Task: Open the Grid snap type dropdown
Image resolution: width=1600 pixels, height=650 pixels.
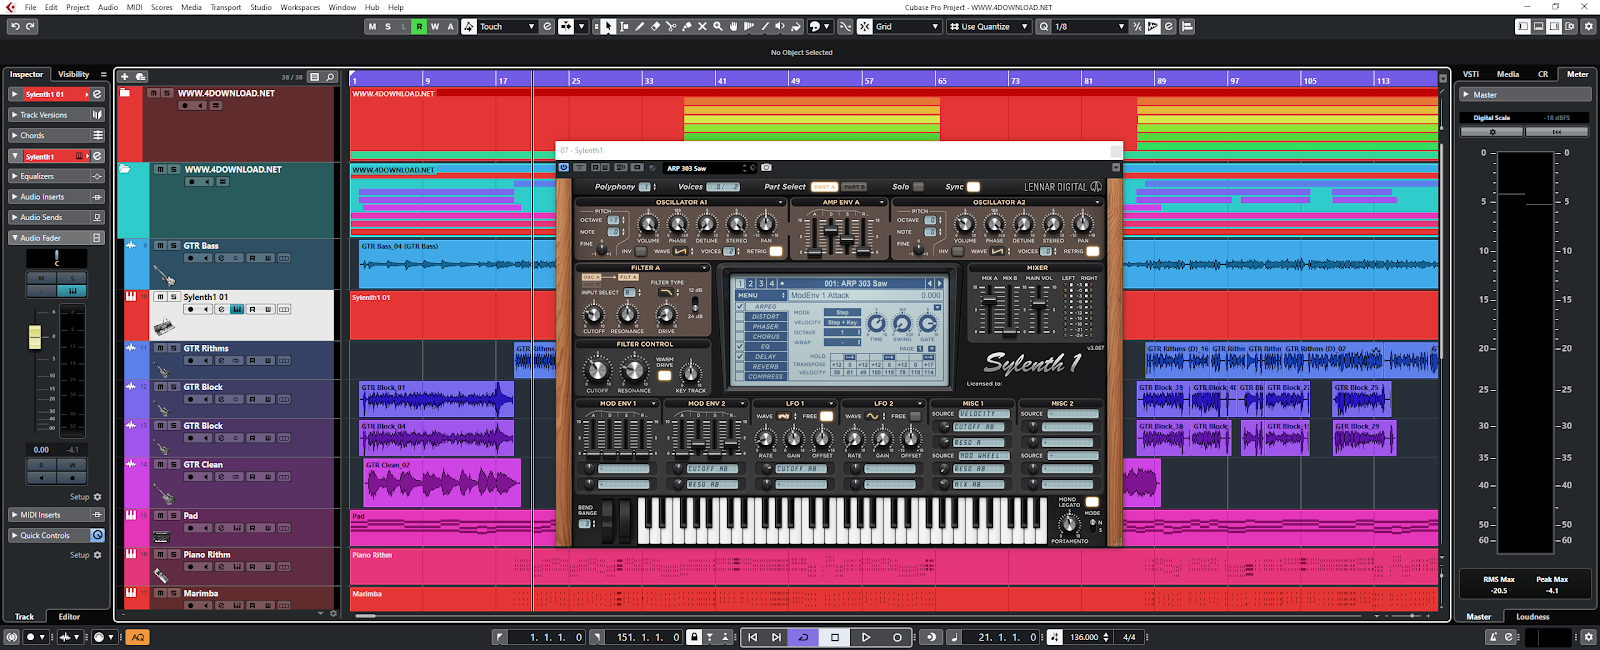Action: (x=907, y=26)
